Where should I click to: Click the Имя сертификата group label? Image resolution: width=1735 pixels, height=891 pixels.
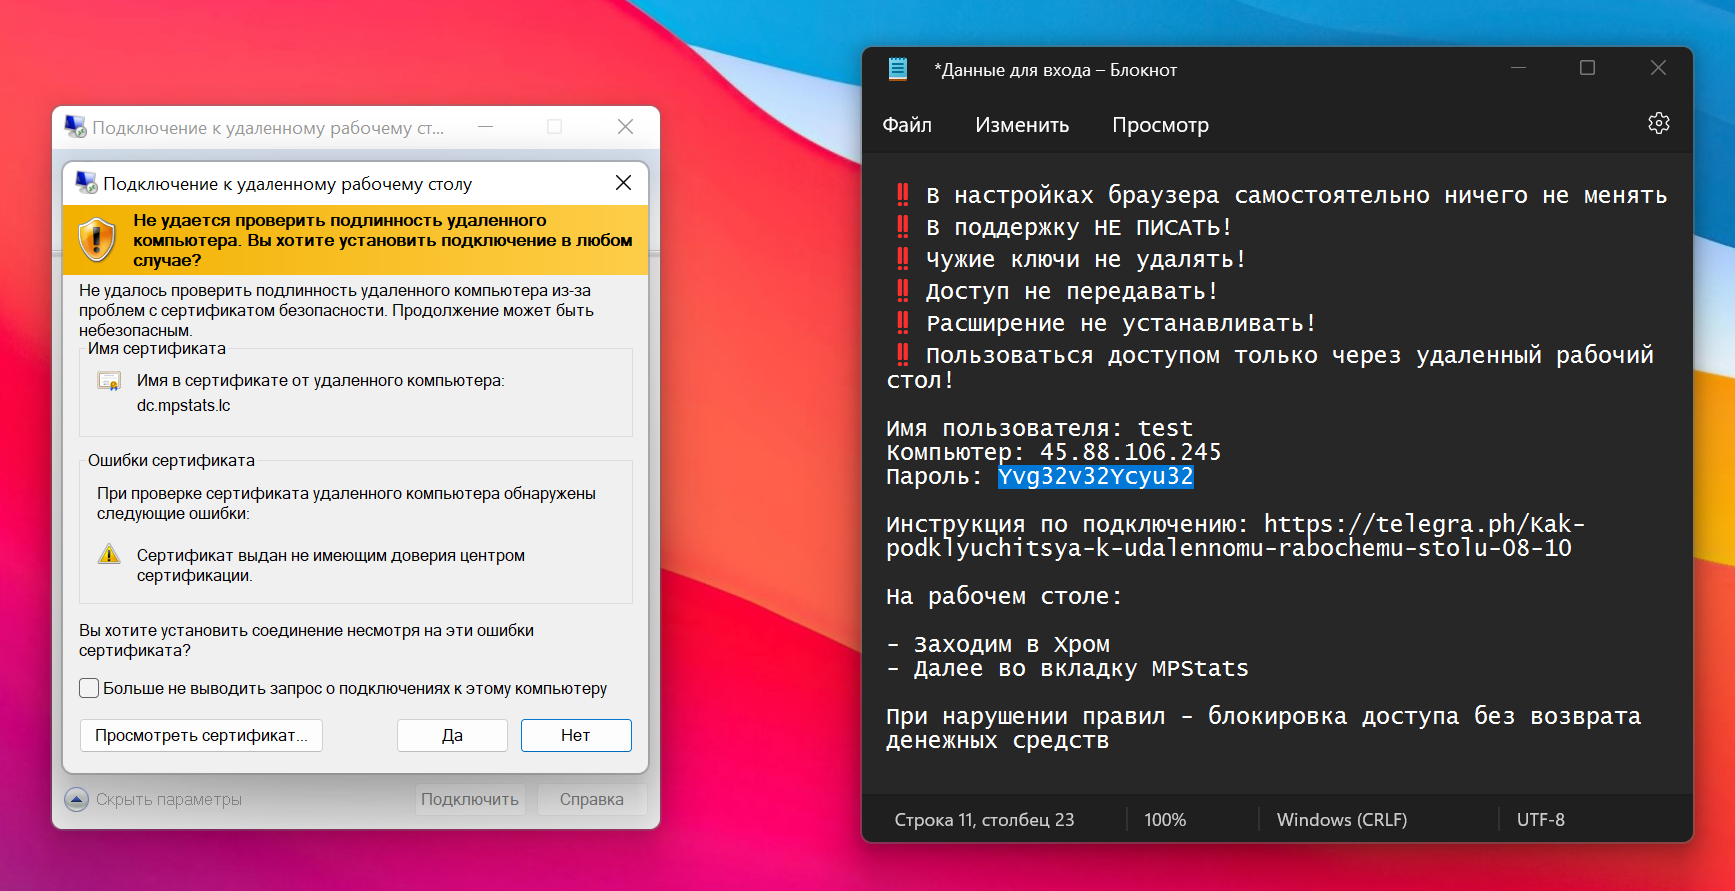pos(157,349)
